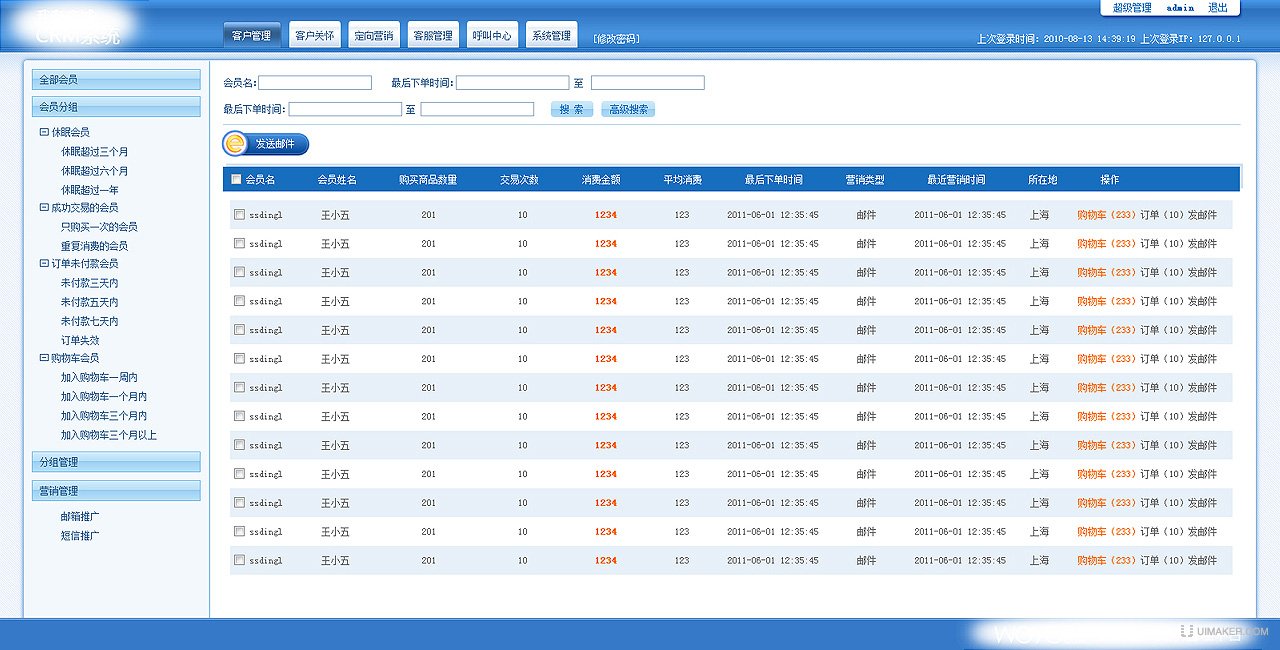Click the 搜索 button

(x=572, y=110)
